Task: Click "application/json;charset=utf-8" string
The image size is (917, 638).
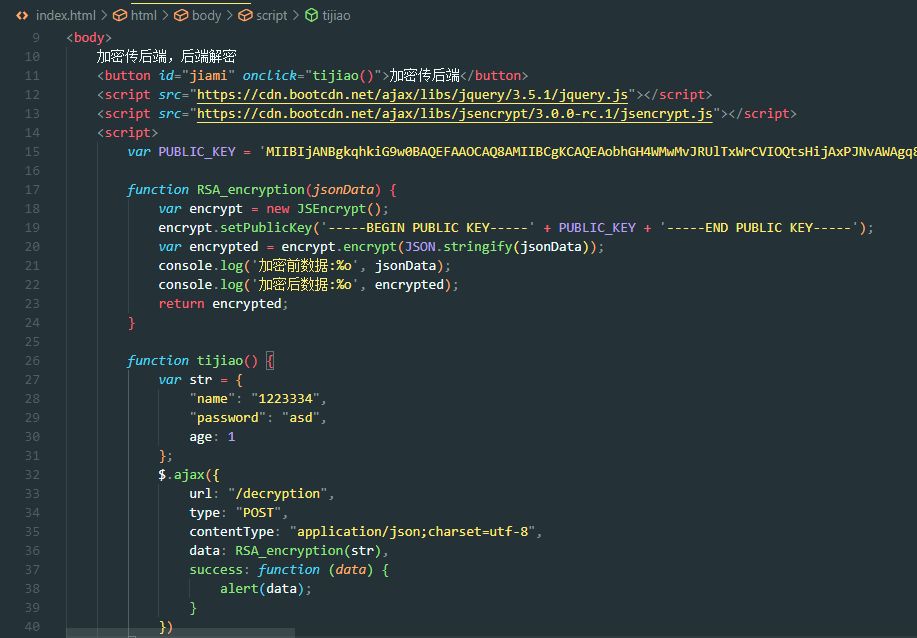Action: click(x=412, y=532)
